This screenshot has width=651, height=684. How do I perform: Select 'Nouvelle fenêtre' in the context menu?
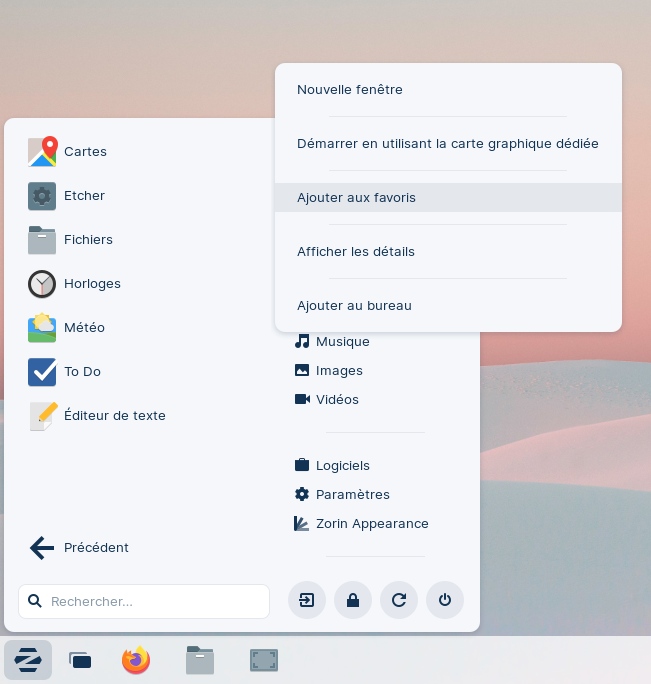(x=349, y=90)
